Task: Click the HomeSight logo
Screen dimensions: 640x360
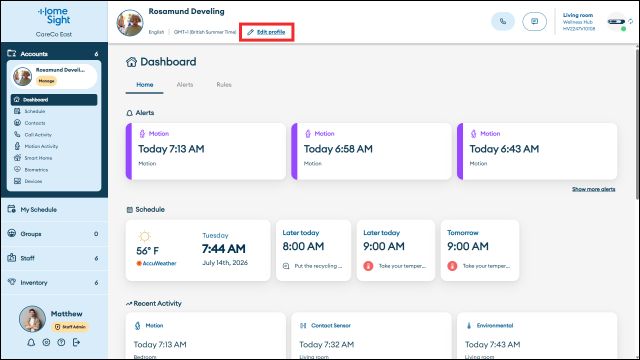Action: (54, 16)
